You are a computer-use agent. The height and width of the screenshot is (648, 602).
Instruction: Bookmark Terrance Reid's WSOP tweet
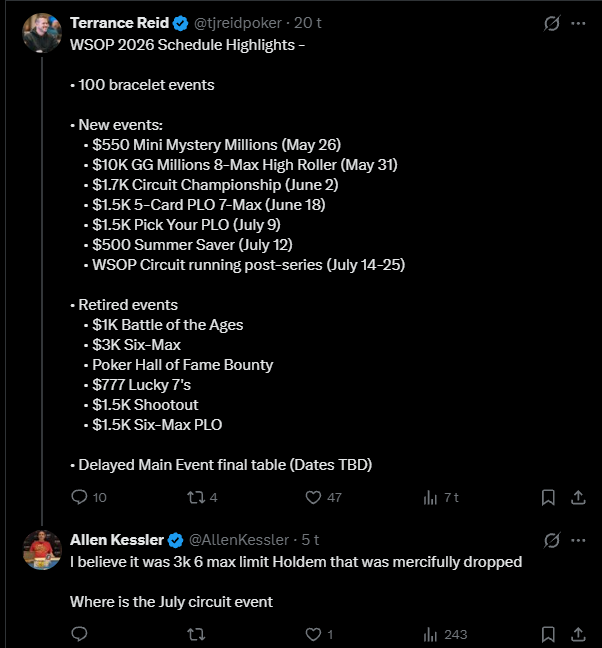click(x=548, y=497)
